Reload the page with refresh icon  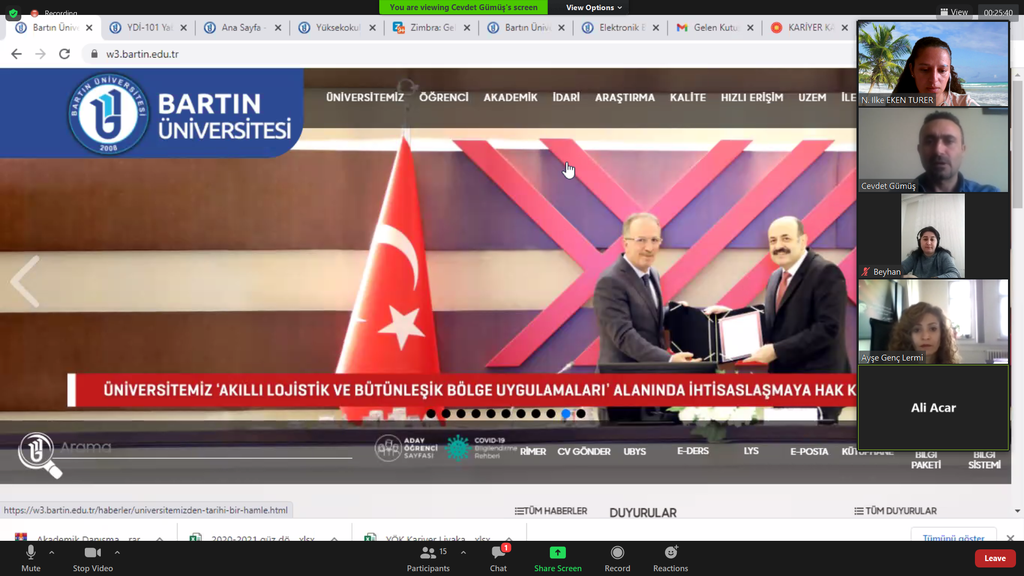(x=64, y=54)
